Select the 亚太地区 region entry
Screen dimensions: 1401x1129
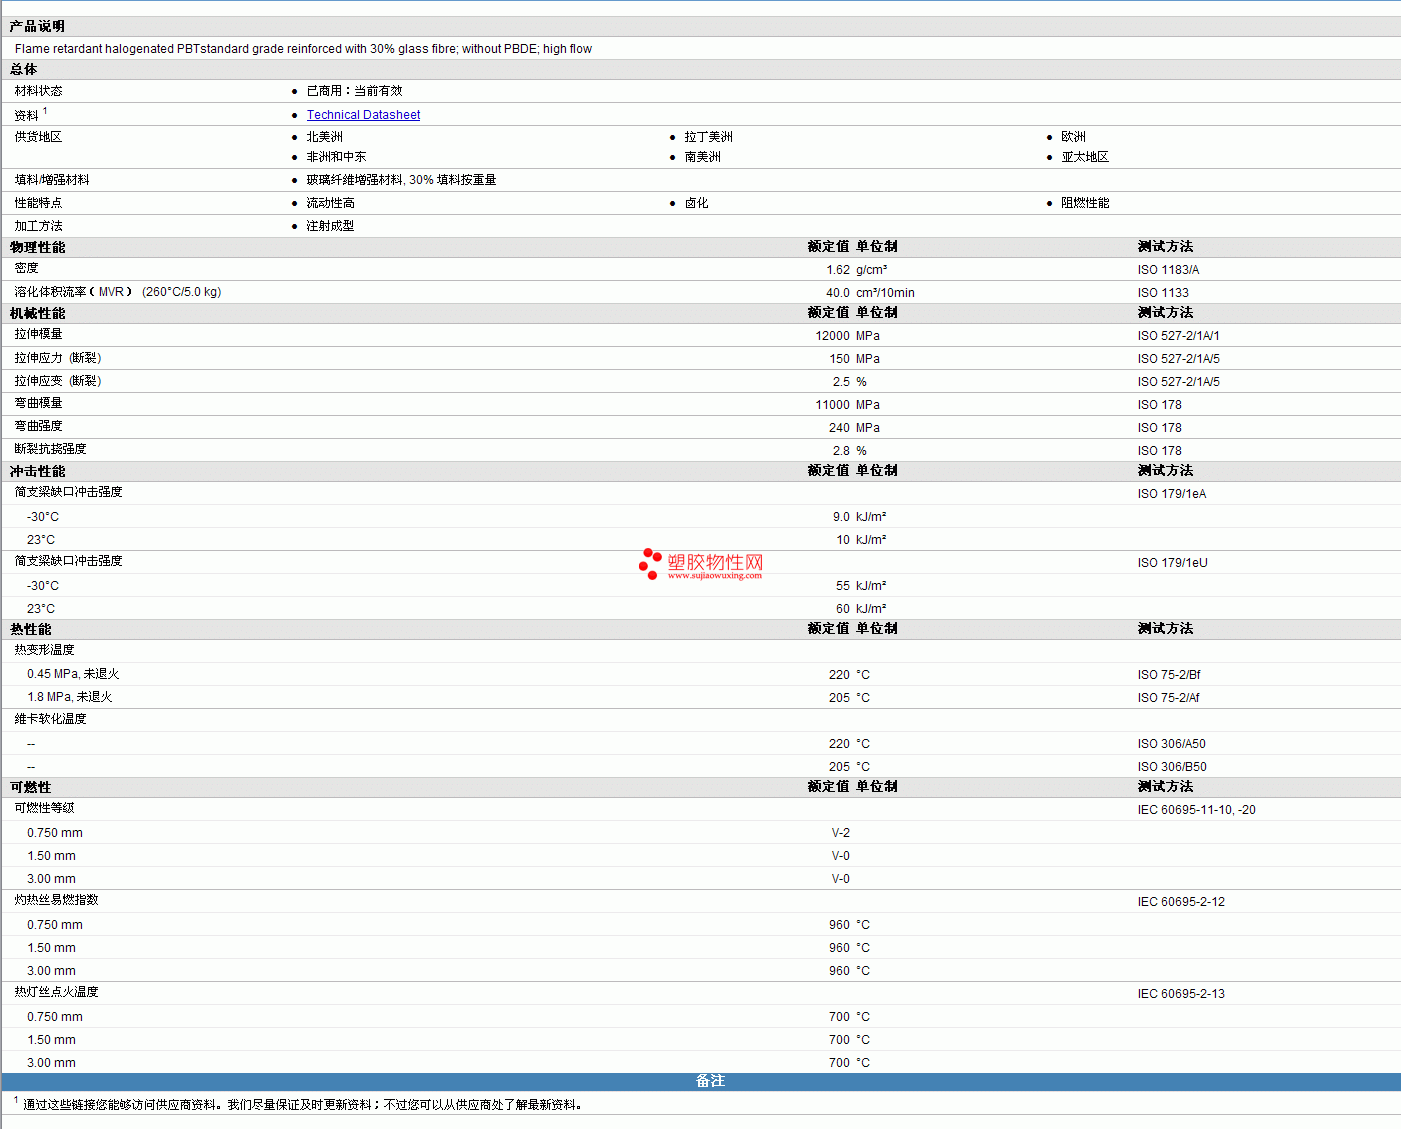click(x=1085, y=157)
